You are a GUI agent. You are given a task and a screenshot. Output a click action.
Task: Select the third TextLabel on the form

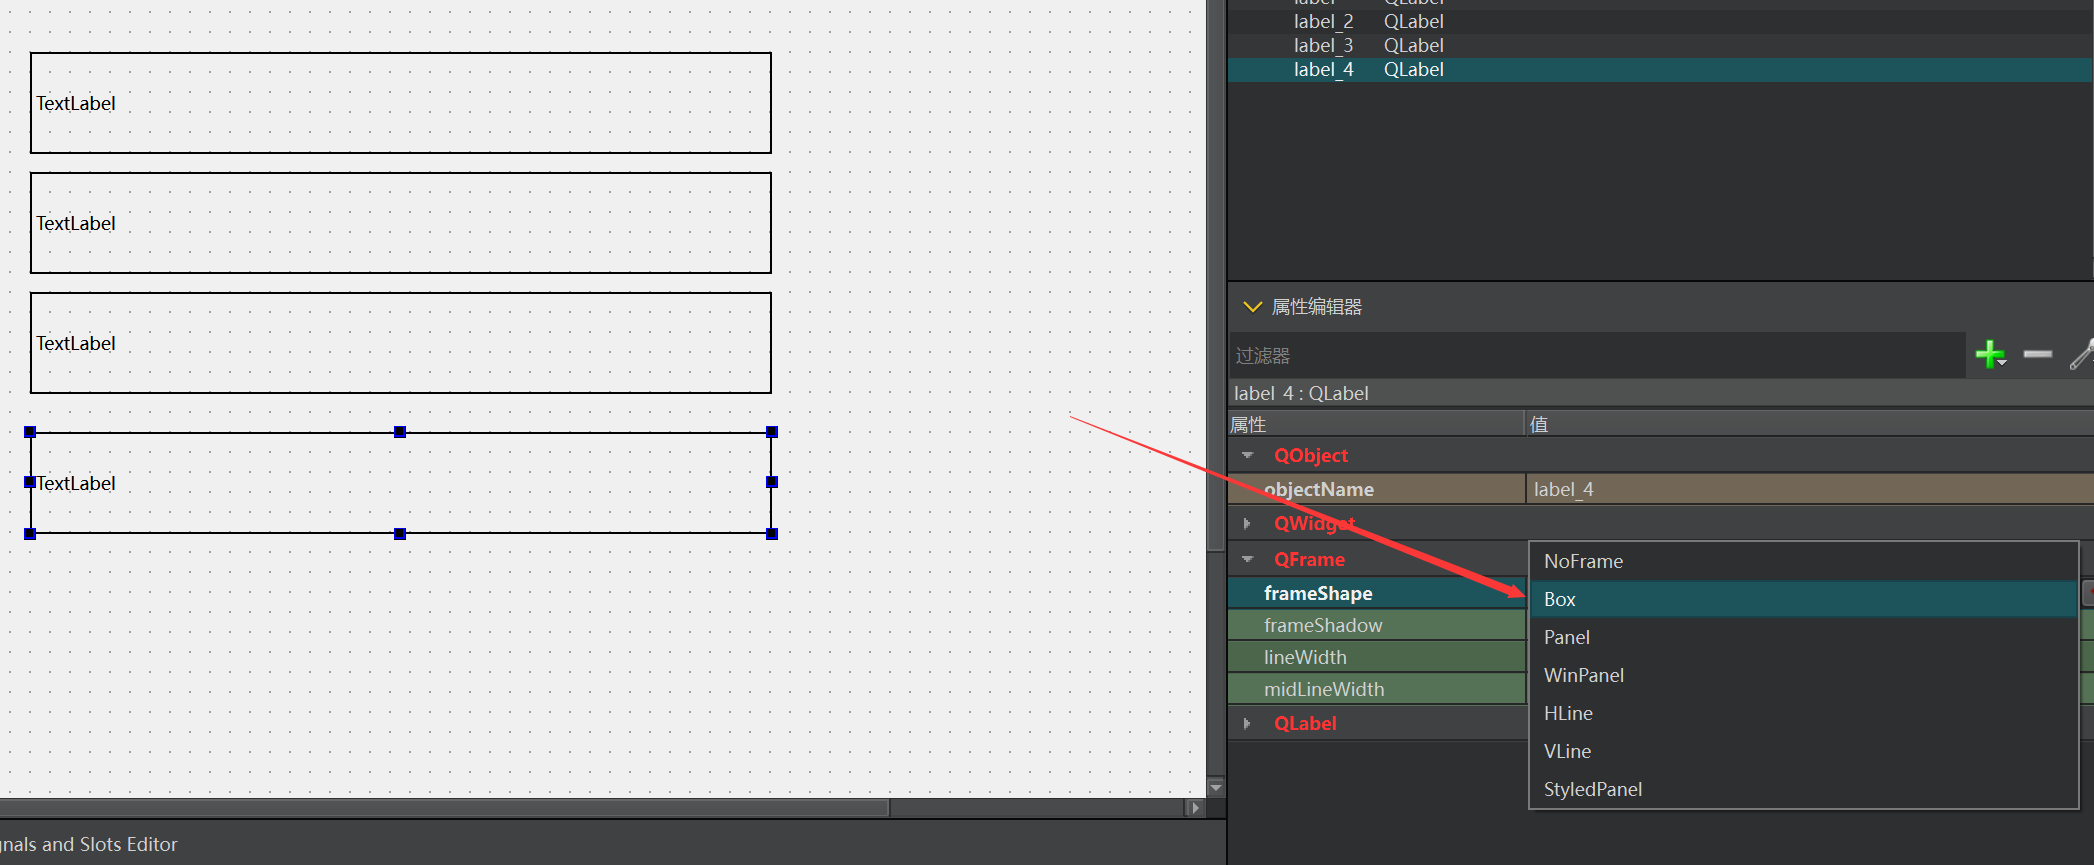(x=401, y=343)
